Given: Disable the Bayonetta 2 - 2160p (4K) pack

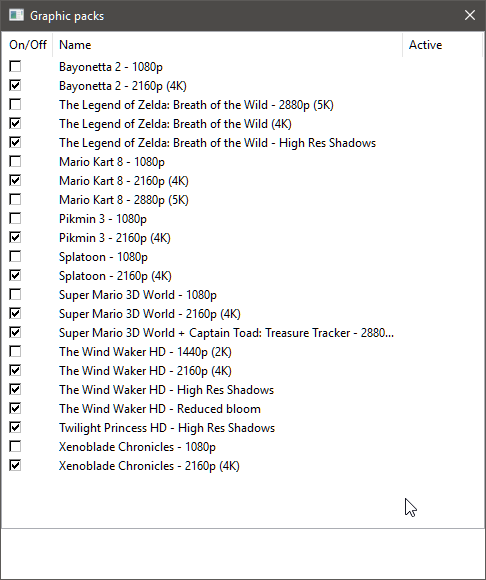Looking at the screenshot, I should click(x=15, y=85).
